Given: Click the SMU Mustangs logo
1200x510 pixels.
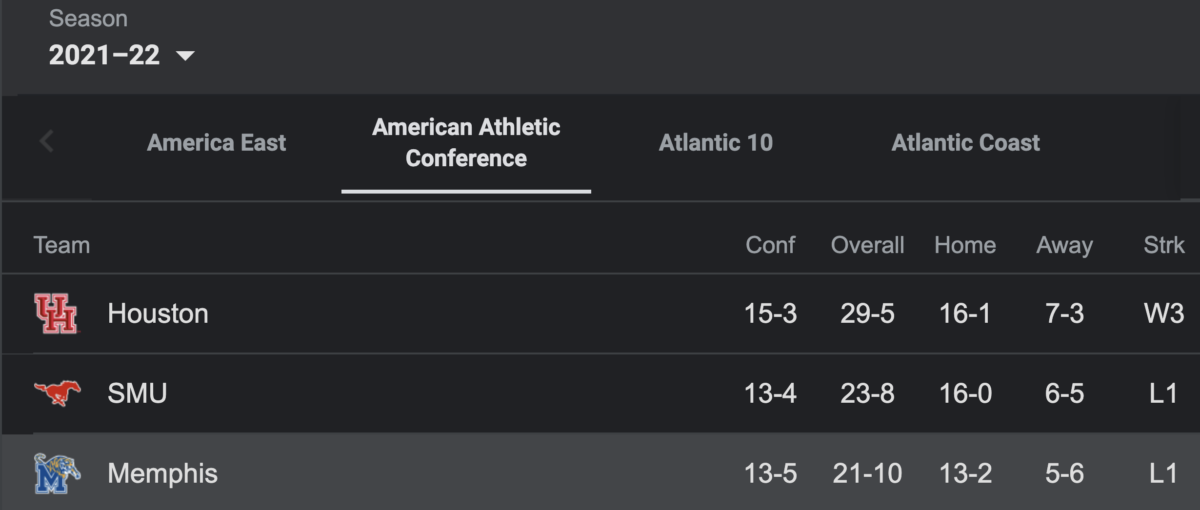Looking at the screenshot, I should pos(56,393).
